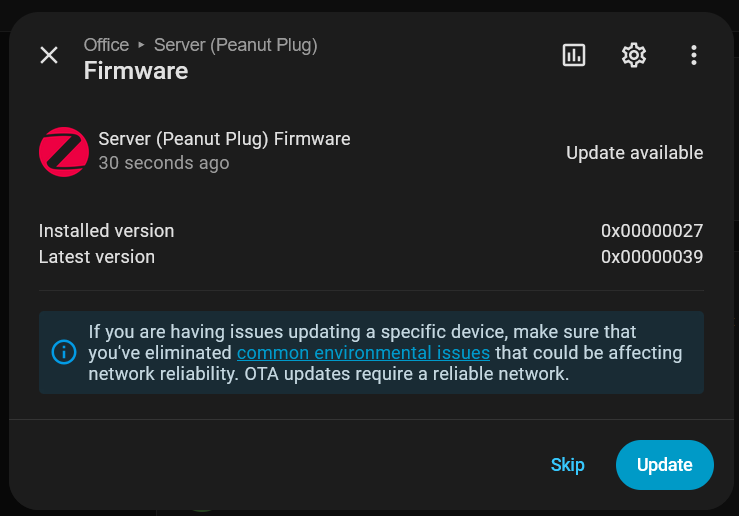Click Server (Peanut Plug) Firmware entity name
The image size is (739, 516).
tap(224, 139)
